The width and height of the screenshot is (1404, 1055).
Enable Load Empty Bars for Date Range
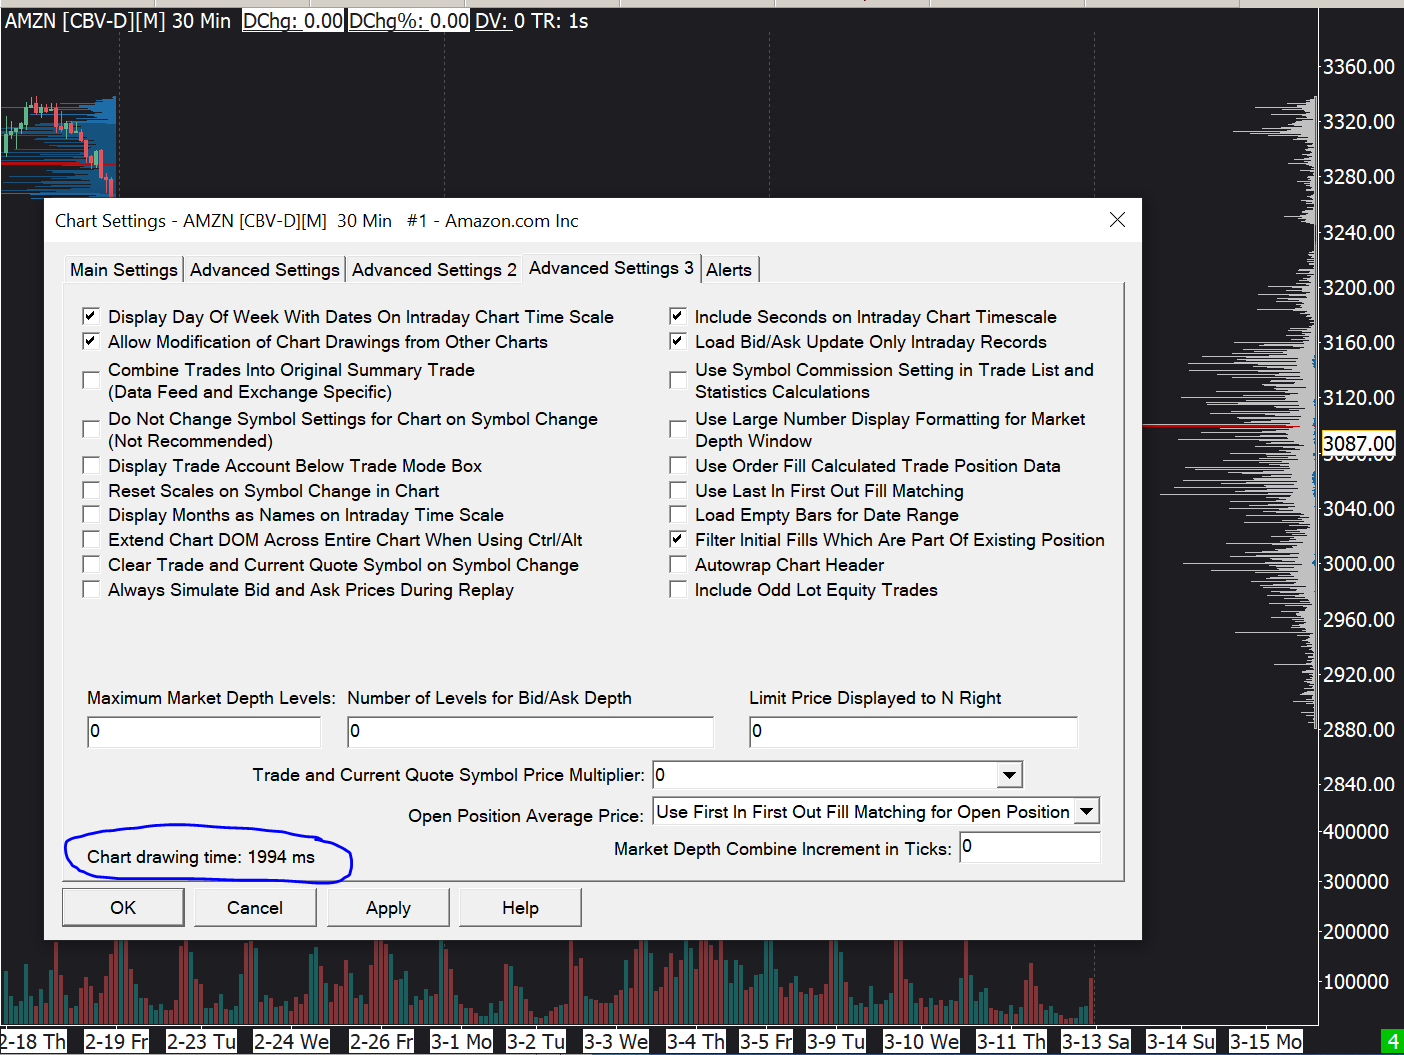(678, 515)
